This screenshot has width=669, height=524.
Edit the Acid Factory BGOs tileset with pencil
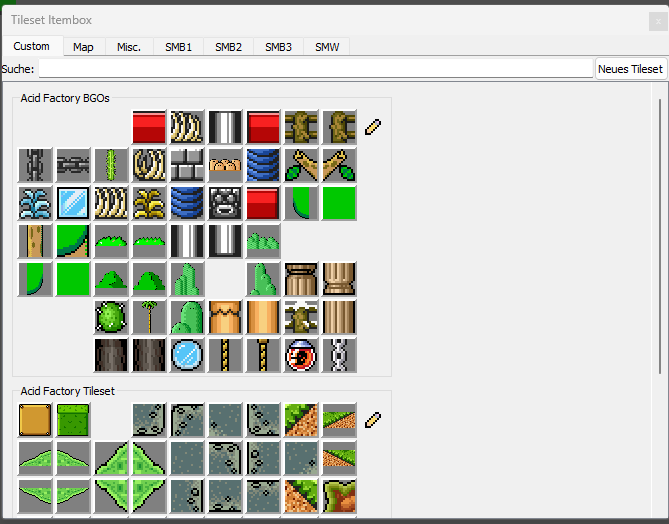click(x=372, y=127)
